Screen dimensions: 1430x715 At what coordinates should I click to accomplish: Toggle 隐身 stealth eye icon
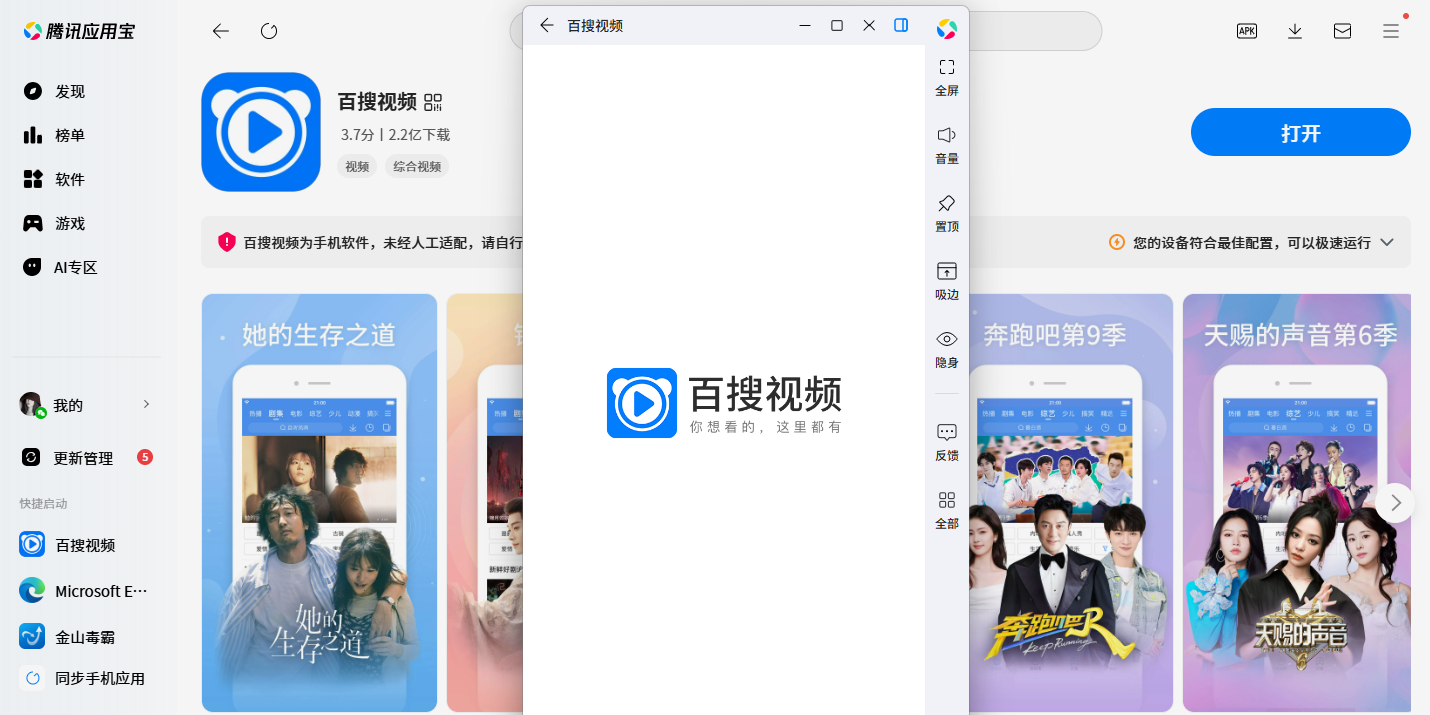[947, 349]
